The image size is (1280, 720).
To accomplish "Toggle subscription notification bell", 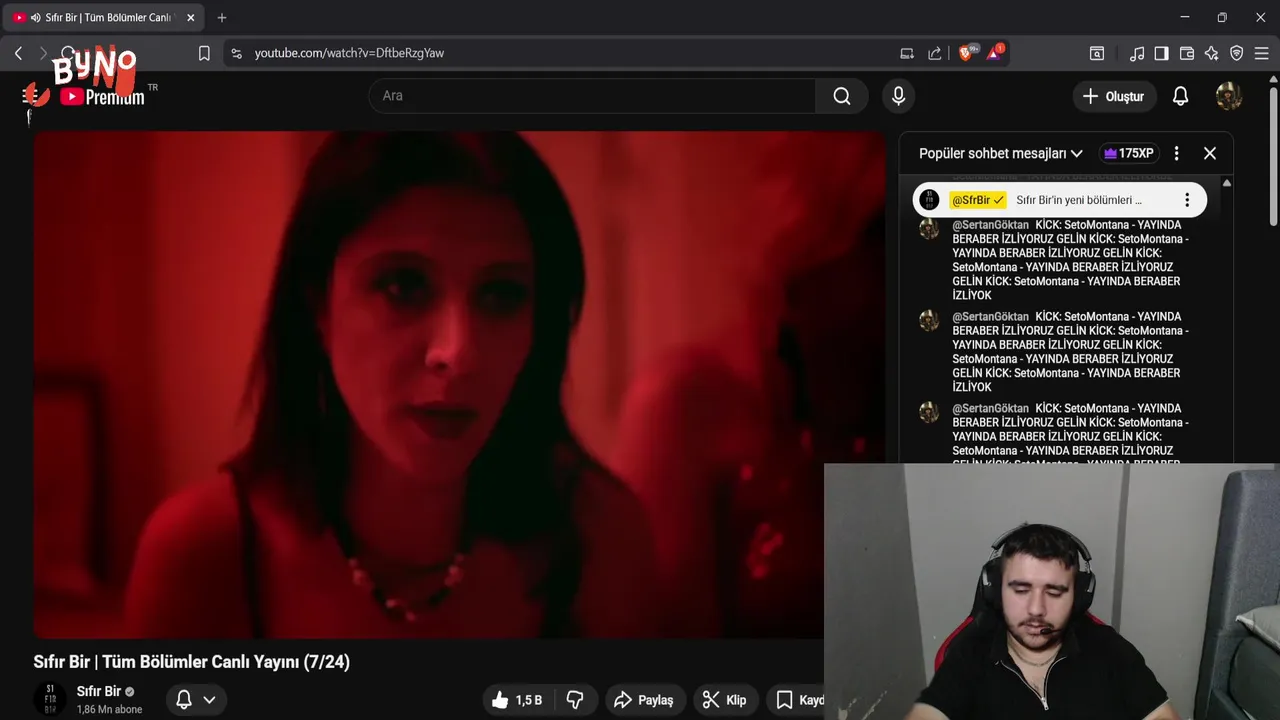I will click(184, 700).
